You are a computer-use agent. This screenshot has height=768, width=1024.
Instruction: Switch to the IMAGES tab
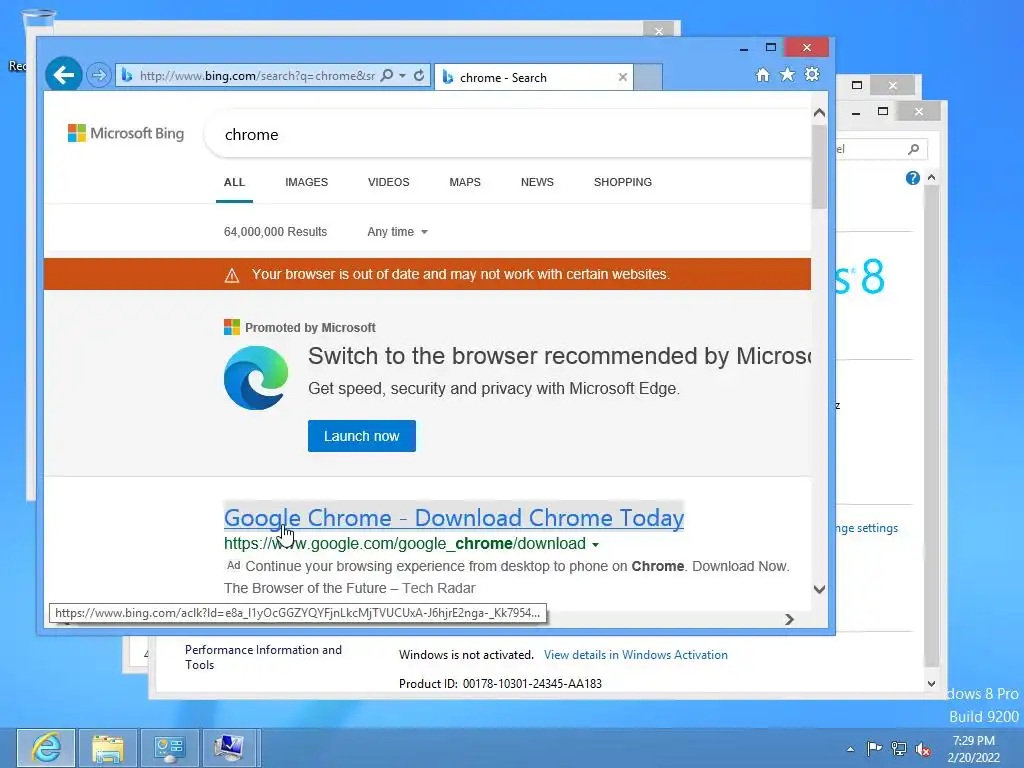[x=306, y=182]
